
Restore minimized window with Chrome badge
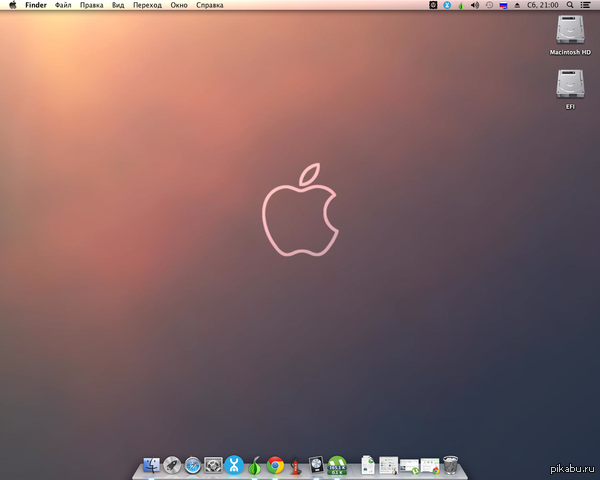[x=430, y=466]
